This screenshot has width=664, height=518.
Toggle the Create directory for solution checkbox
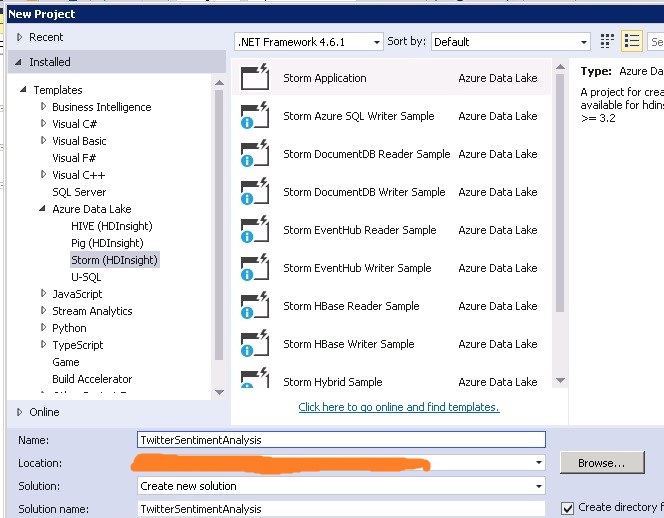568,508
